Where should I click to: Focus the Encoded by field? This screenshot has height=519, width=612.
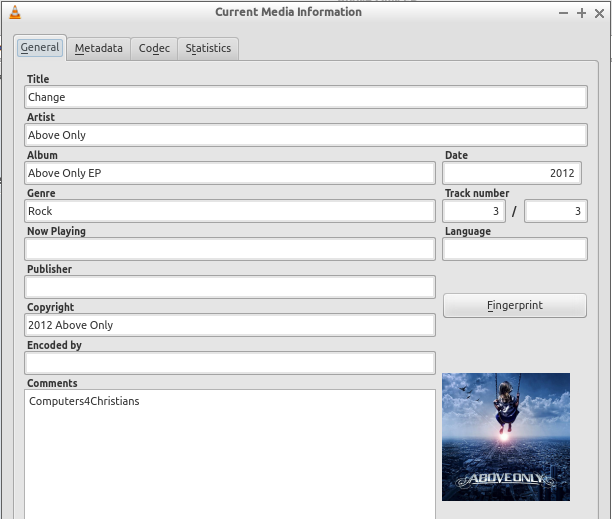pos(230,363)
